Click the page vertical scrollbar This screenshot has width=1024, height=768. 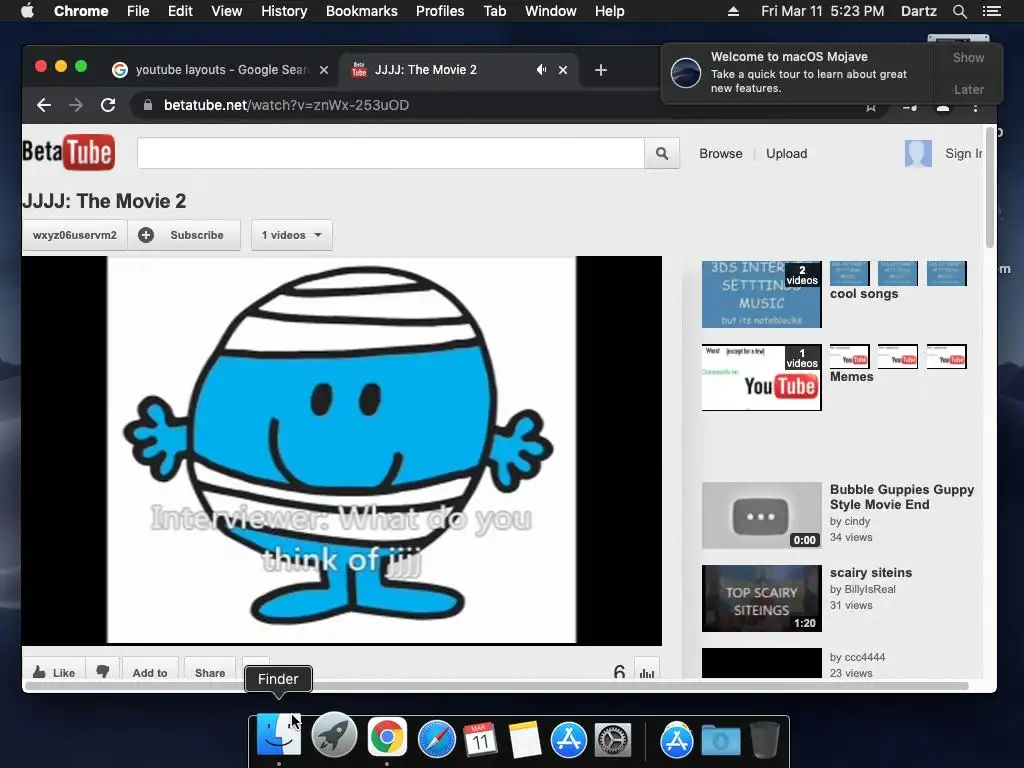990,188
